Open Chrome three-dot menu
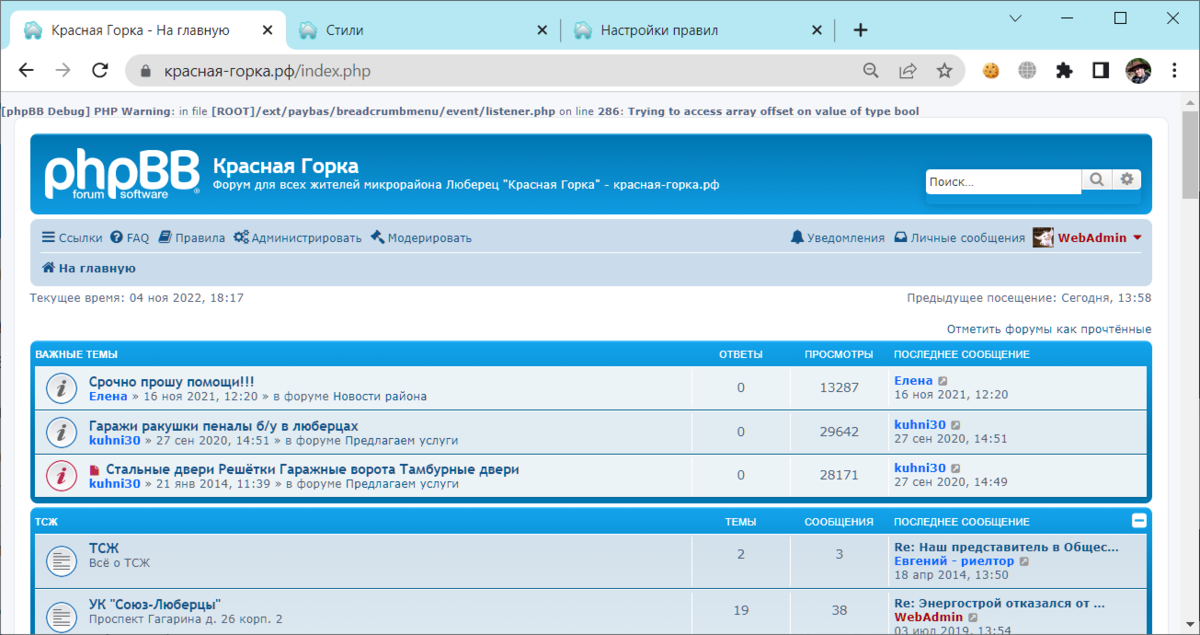Viewport: 1200px width, 635px height. coord(1174,70)
